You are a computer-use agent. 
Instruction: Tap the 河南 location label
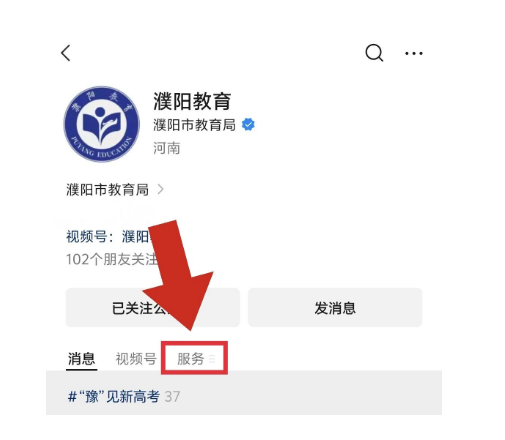[x=167, y=148]
